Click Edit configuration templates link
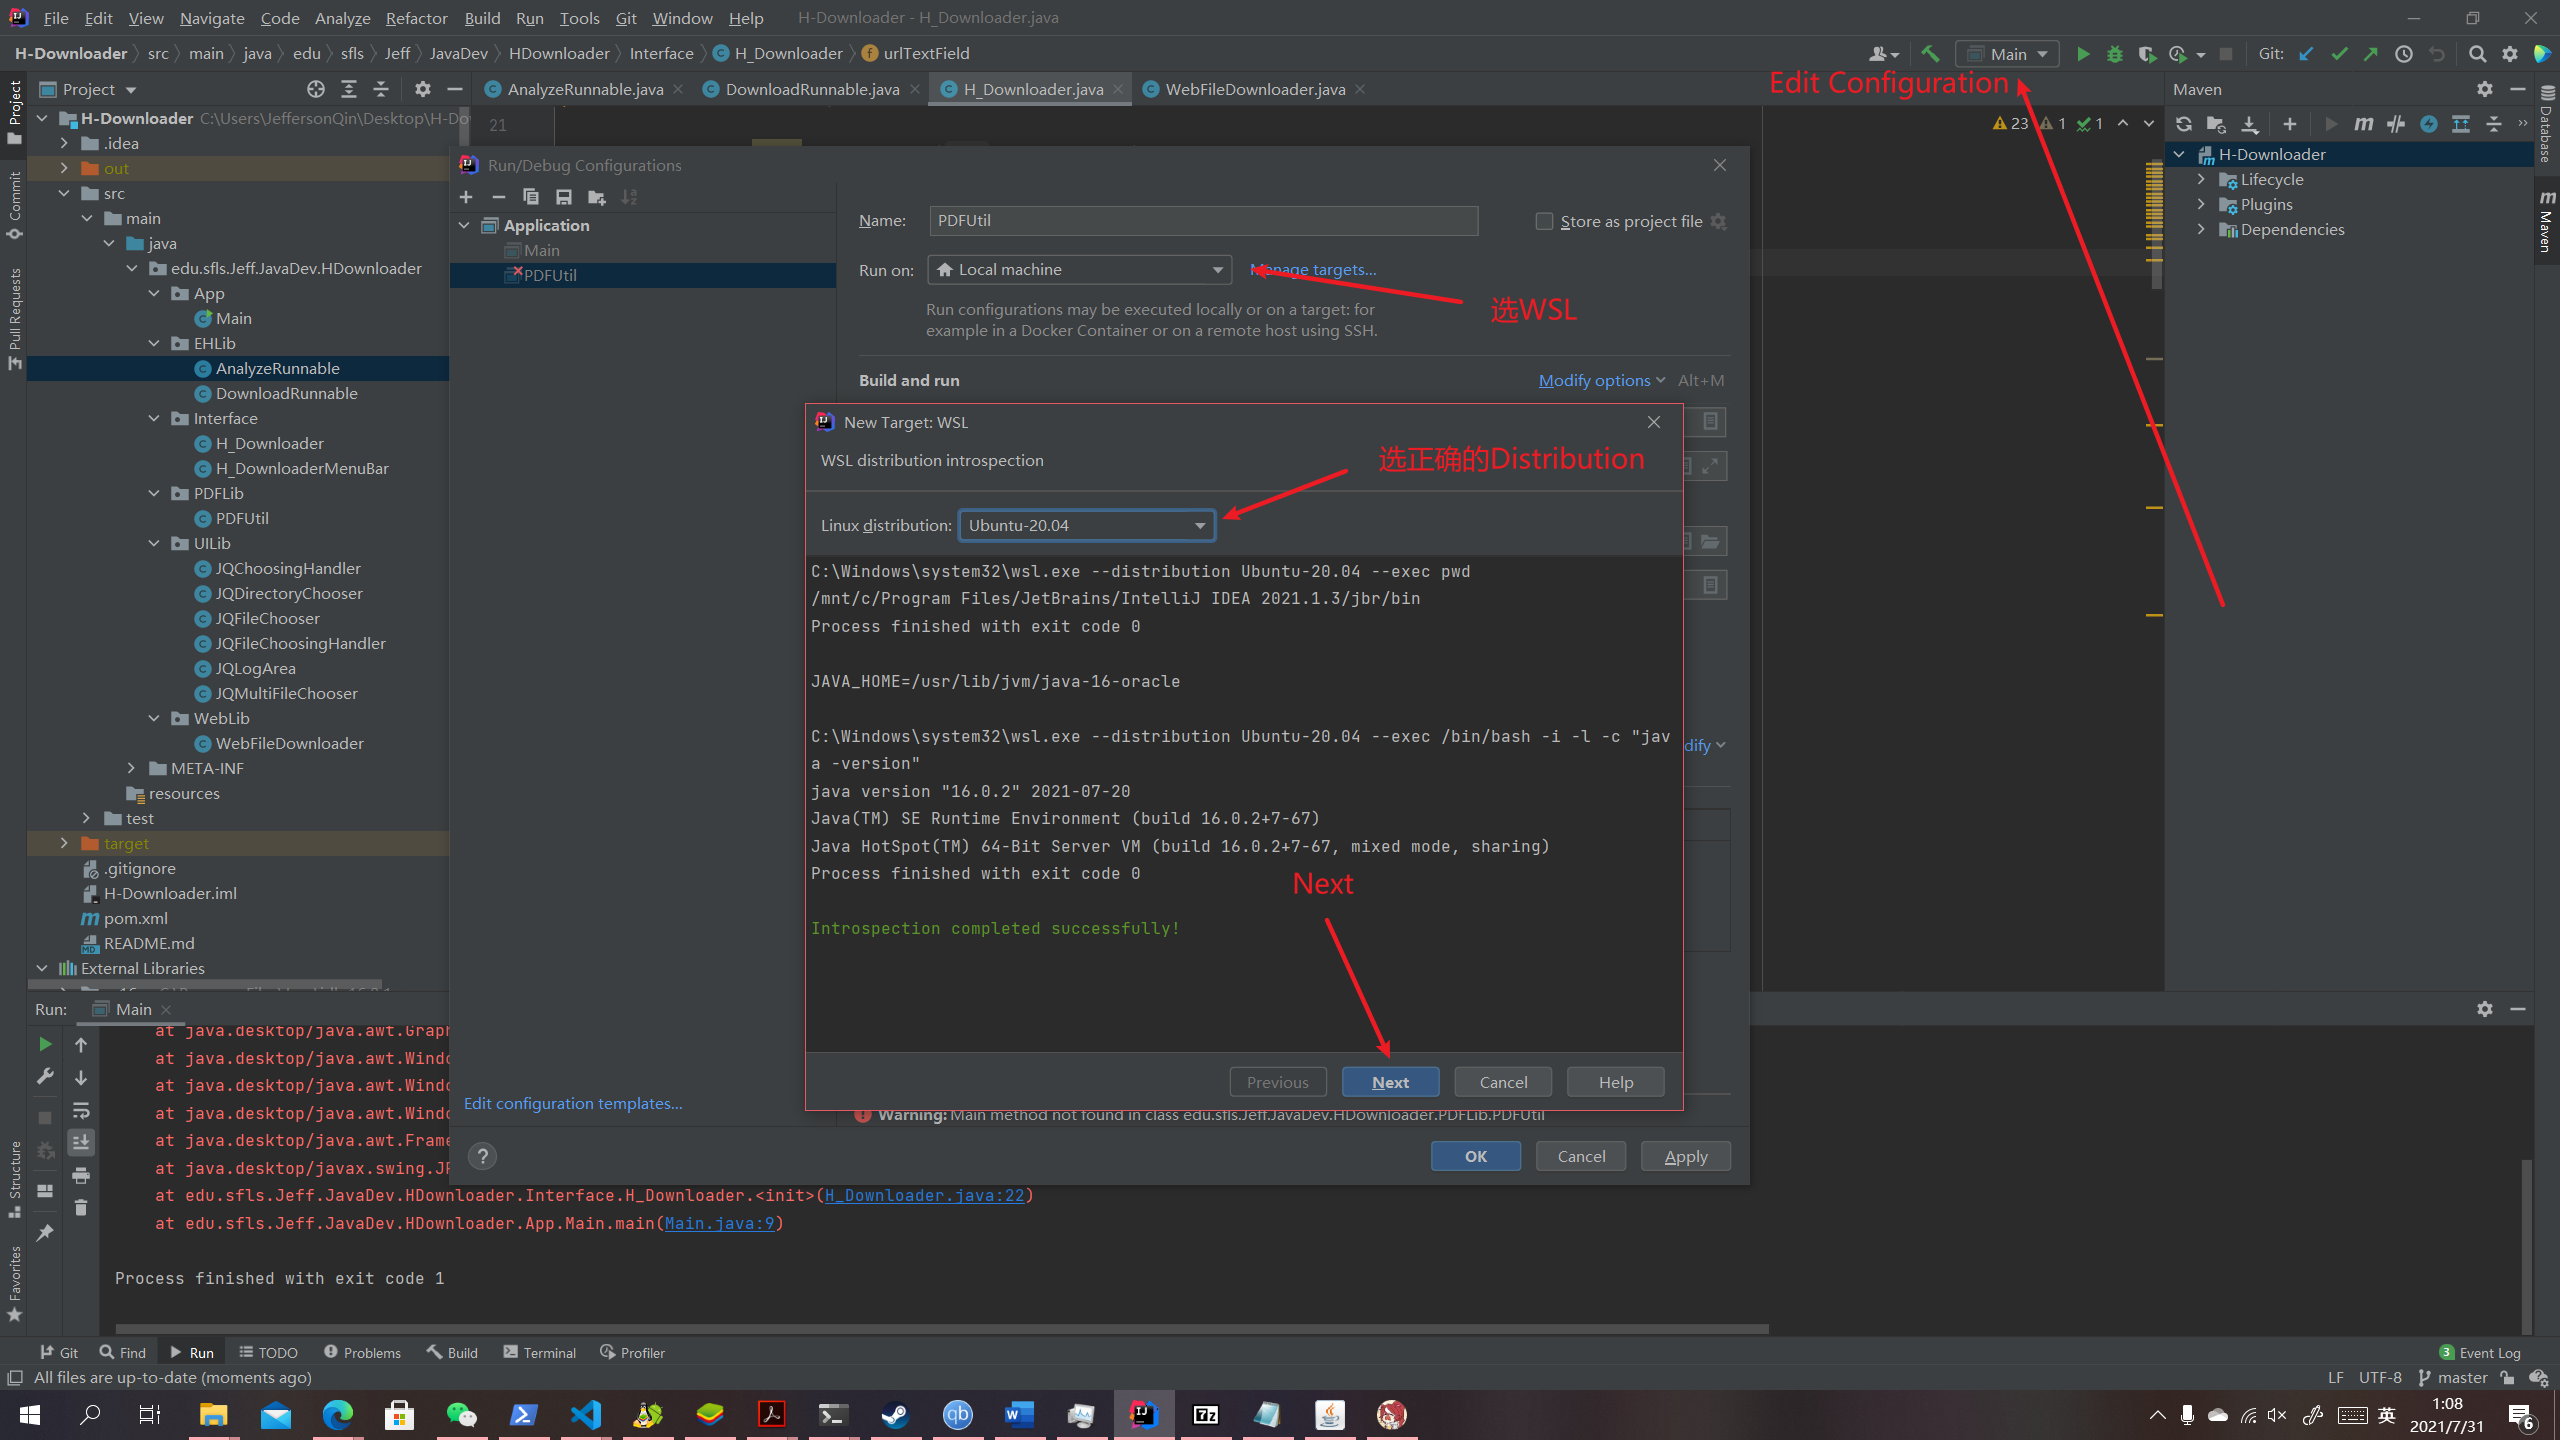 (573, 1103)
